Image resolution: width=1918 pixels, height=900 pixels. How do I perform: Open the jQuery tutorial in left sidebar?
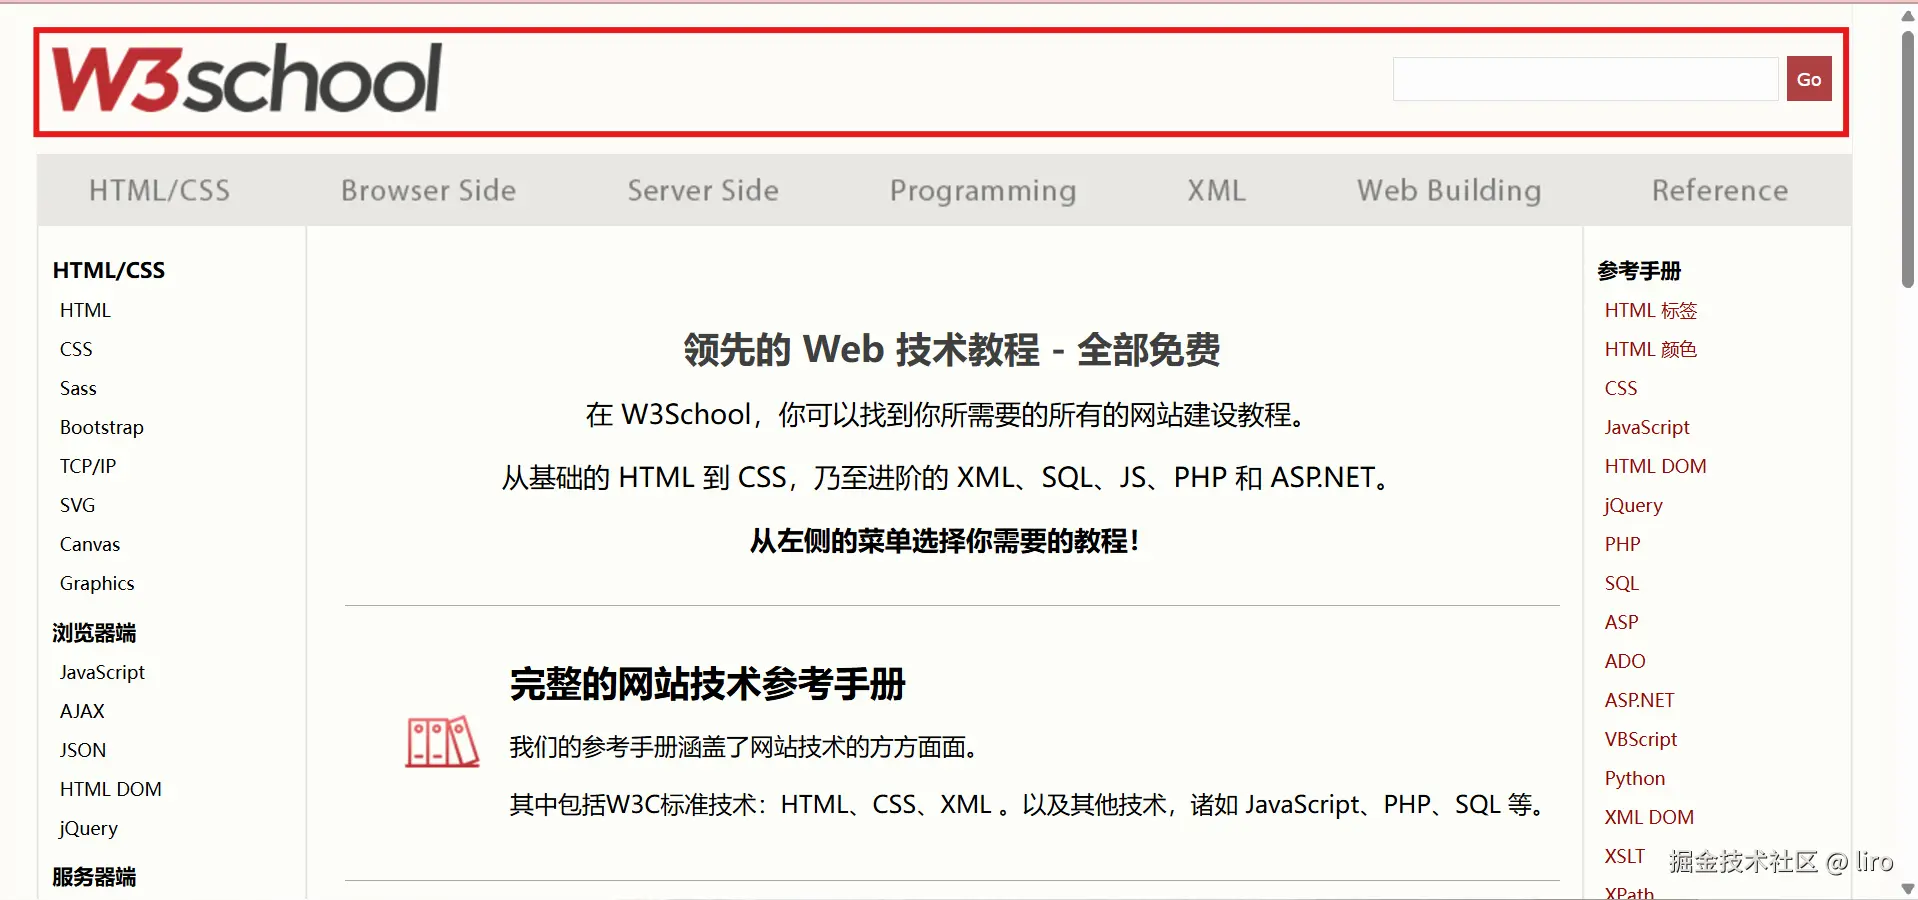coord(89,828)
